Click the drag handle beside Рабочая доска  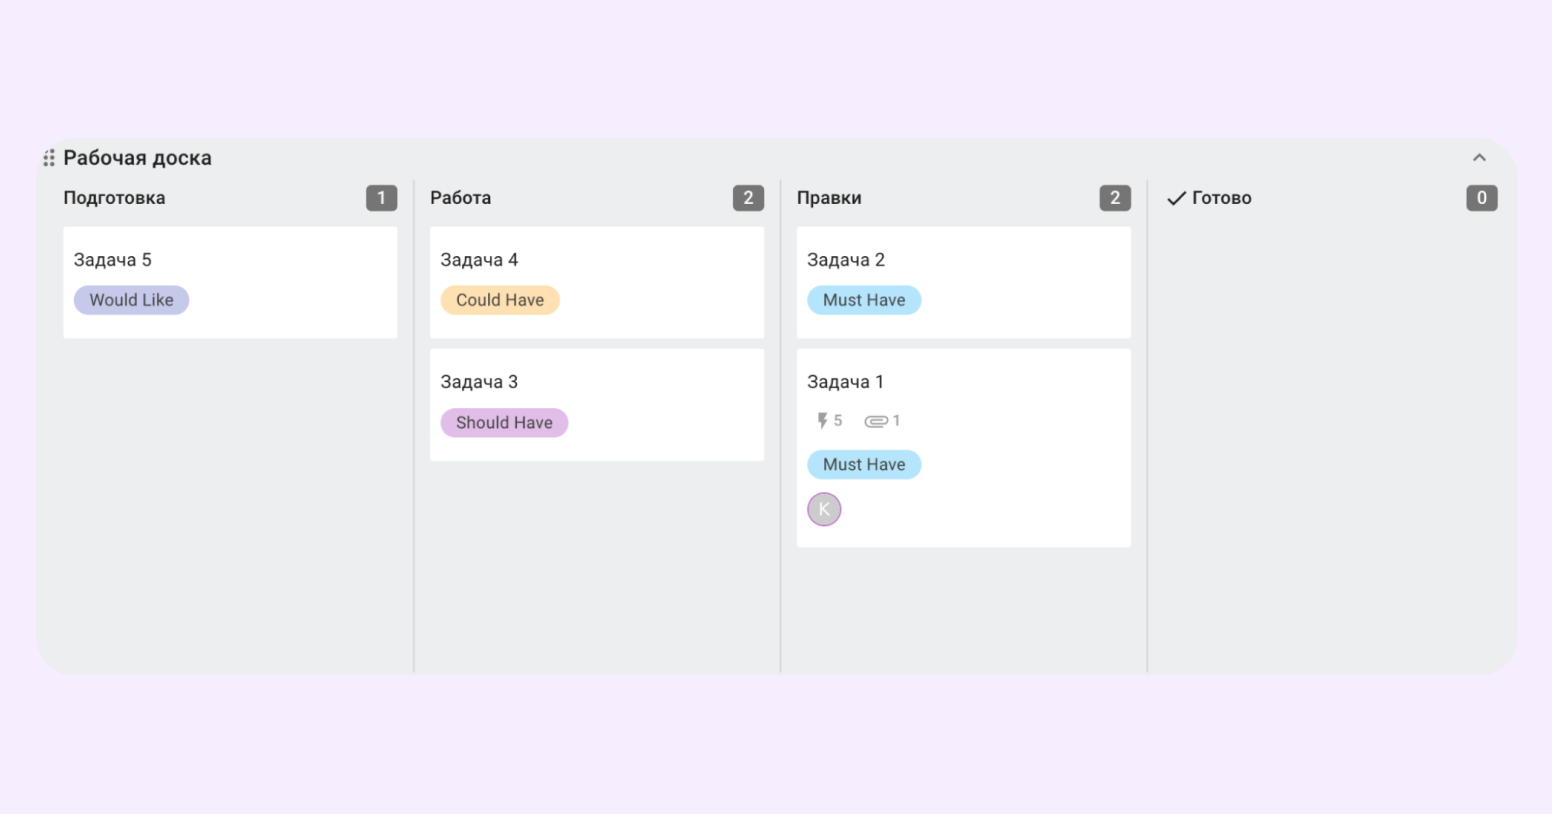coord(49,158)
